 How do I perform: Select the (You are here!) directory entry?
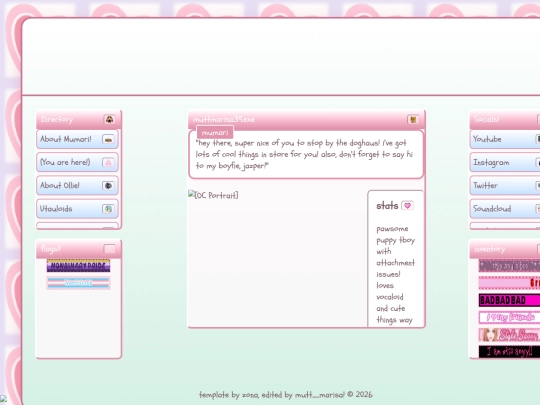point(77,162)
